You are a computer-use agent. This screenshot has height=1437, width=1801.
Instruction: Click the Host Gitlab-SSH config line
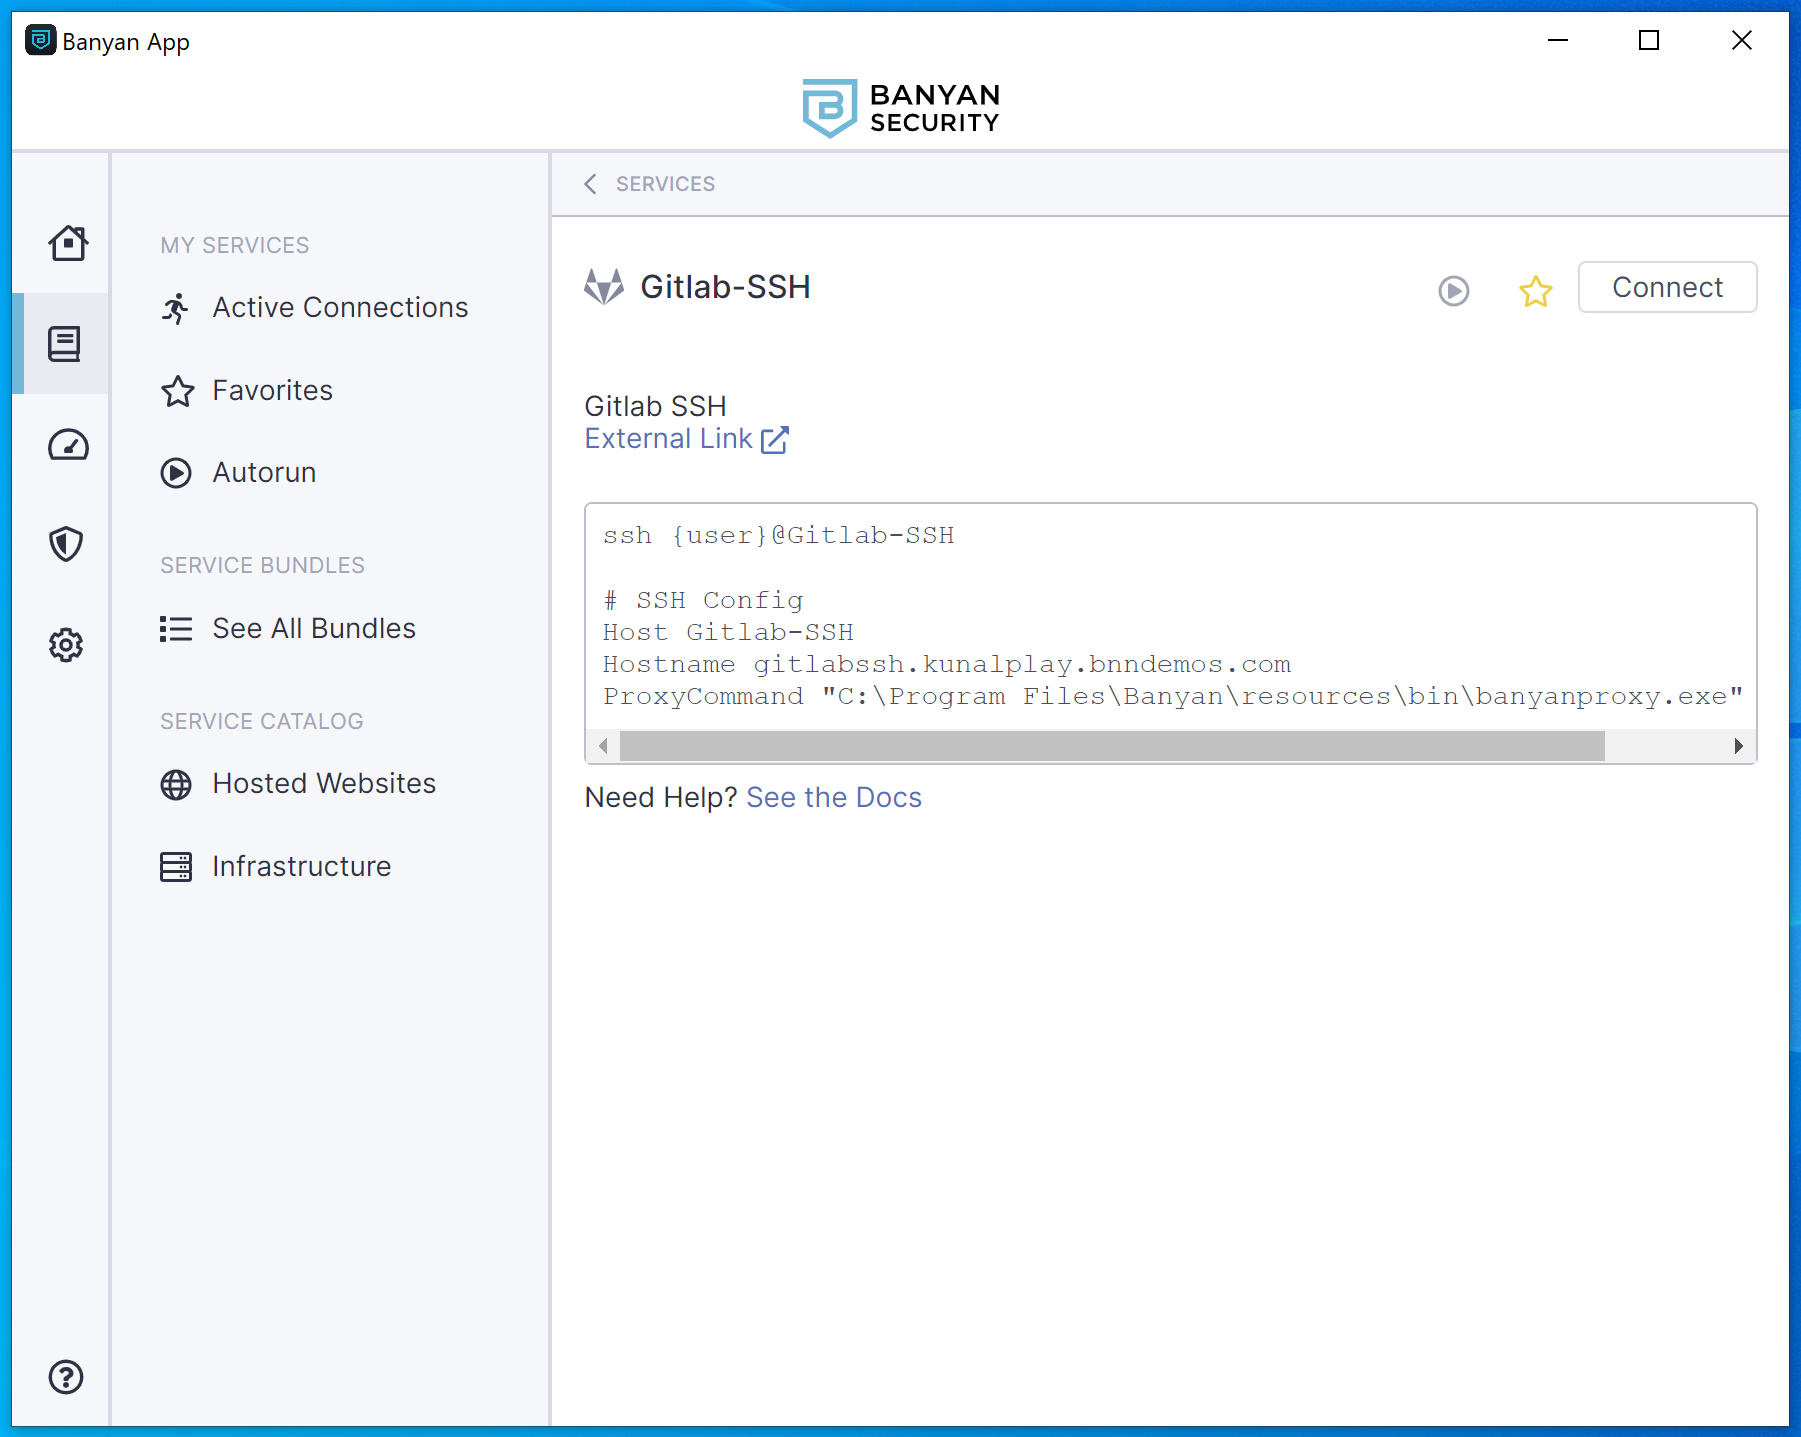pyautogui.click(x=728, y=633)
